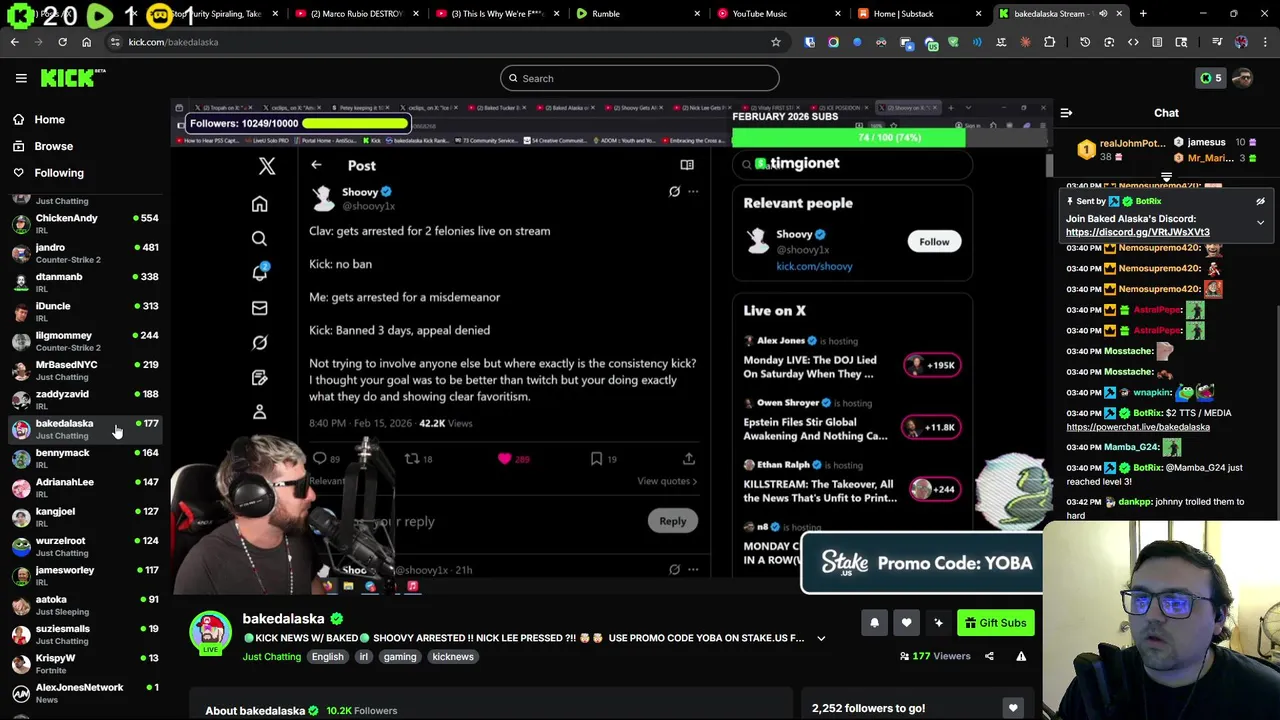Select dtanmanb channel in sidebar
1280x720 pixels.
click(x=84, y=282)
